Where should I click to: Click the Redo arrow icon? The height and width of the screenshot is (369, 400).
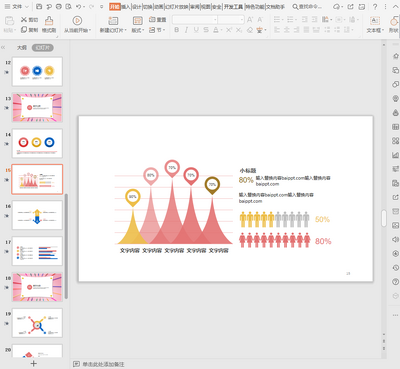click(x=91, y=7)
